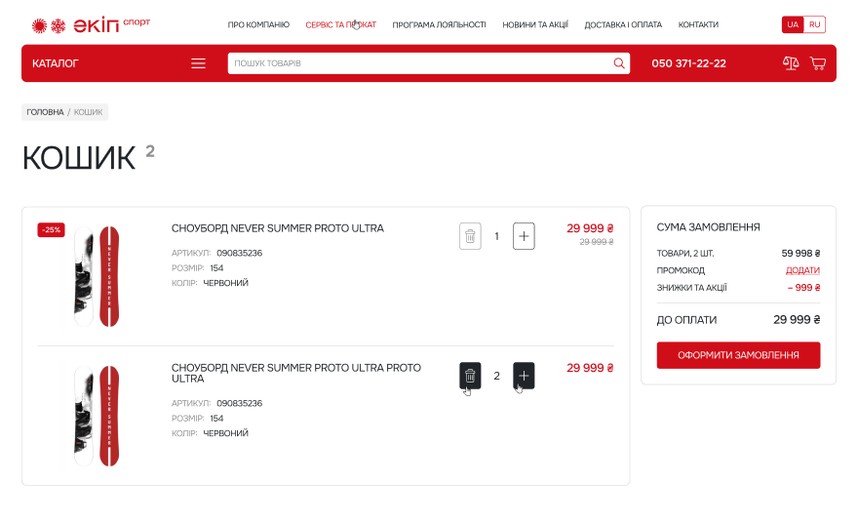Increase quantity of second snowboard item
858x524 pixels.
pos(524,376)
